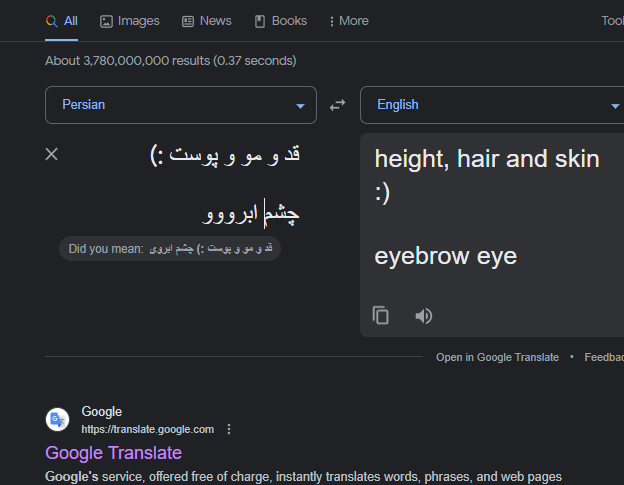Click the Google Translate favicon
Image resolution: width=624 pixels, height=485 pixels.
point(57,419)
